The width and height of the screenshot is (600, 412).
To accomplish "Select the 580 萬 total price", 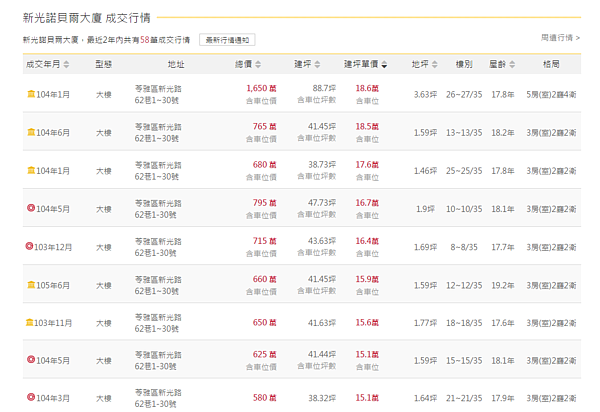I will click(x=264, y=398).
